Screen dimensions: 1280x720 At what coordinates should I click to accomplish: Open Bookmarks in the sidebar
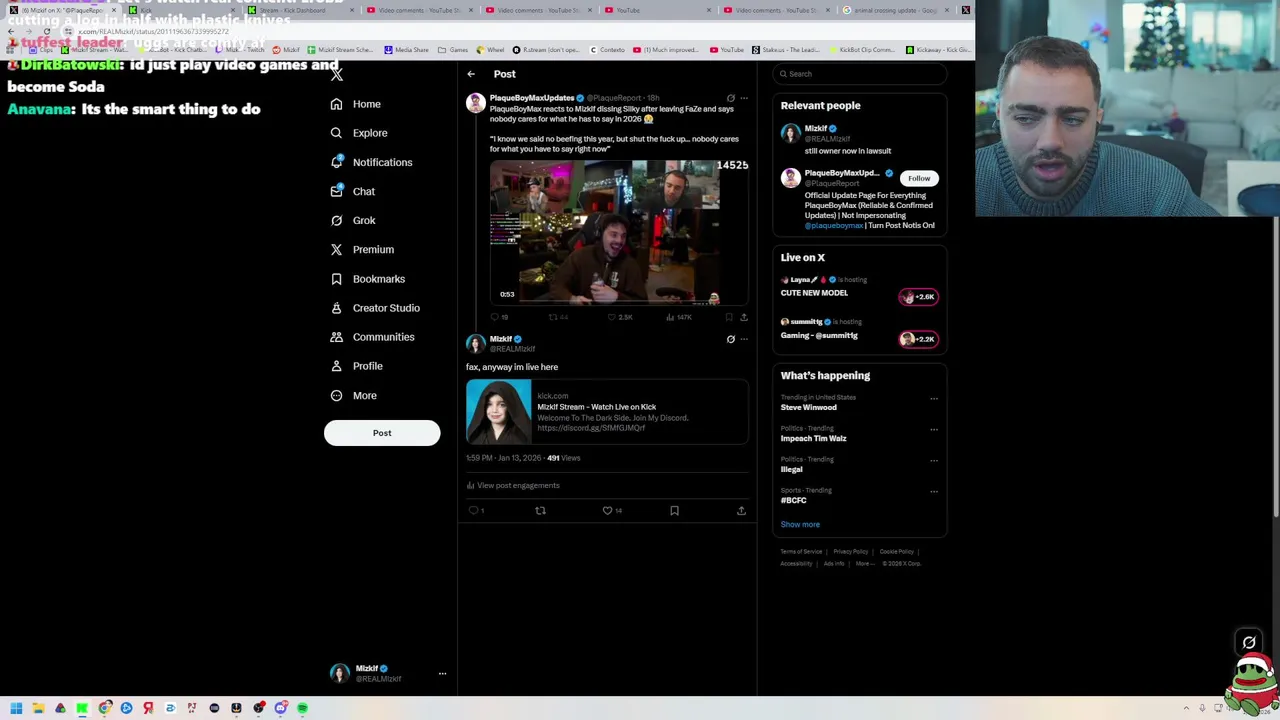point(367,279)
